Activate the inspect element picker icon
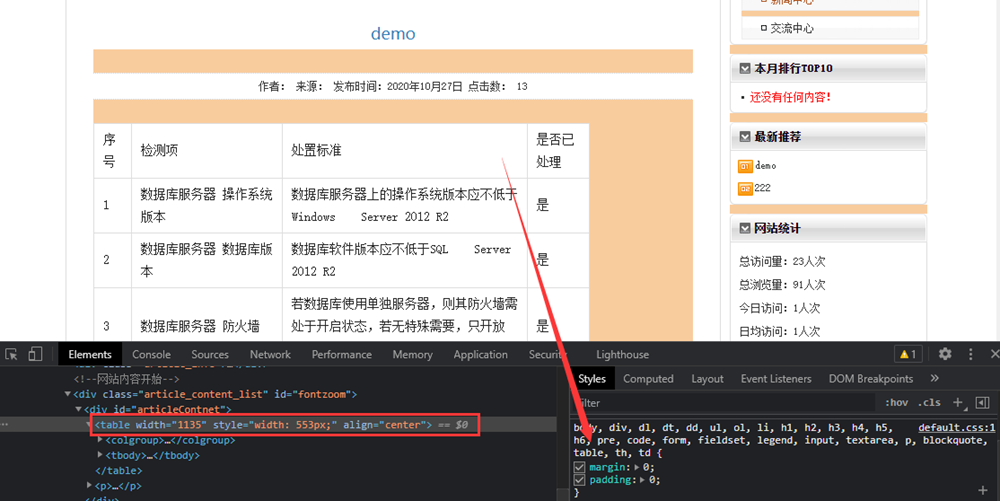The image size is (1000, 501). pos(12,354)
